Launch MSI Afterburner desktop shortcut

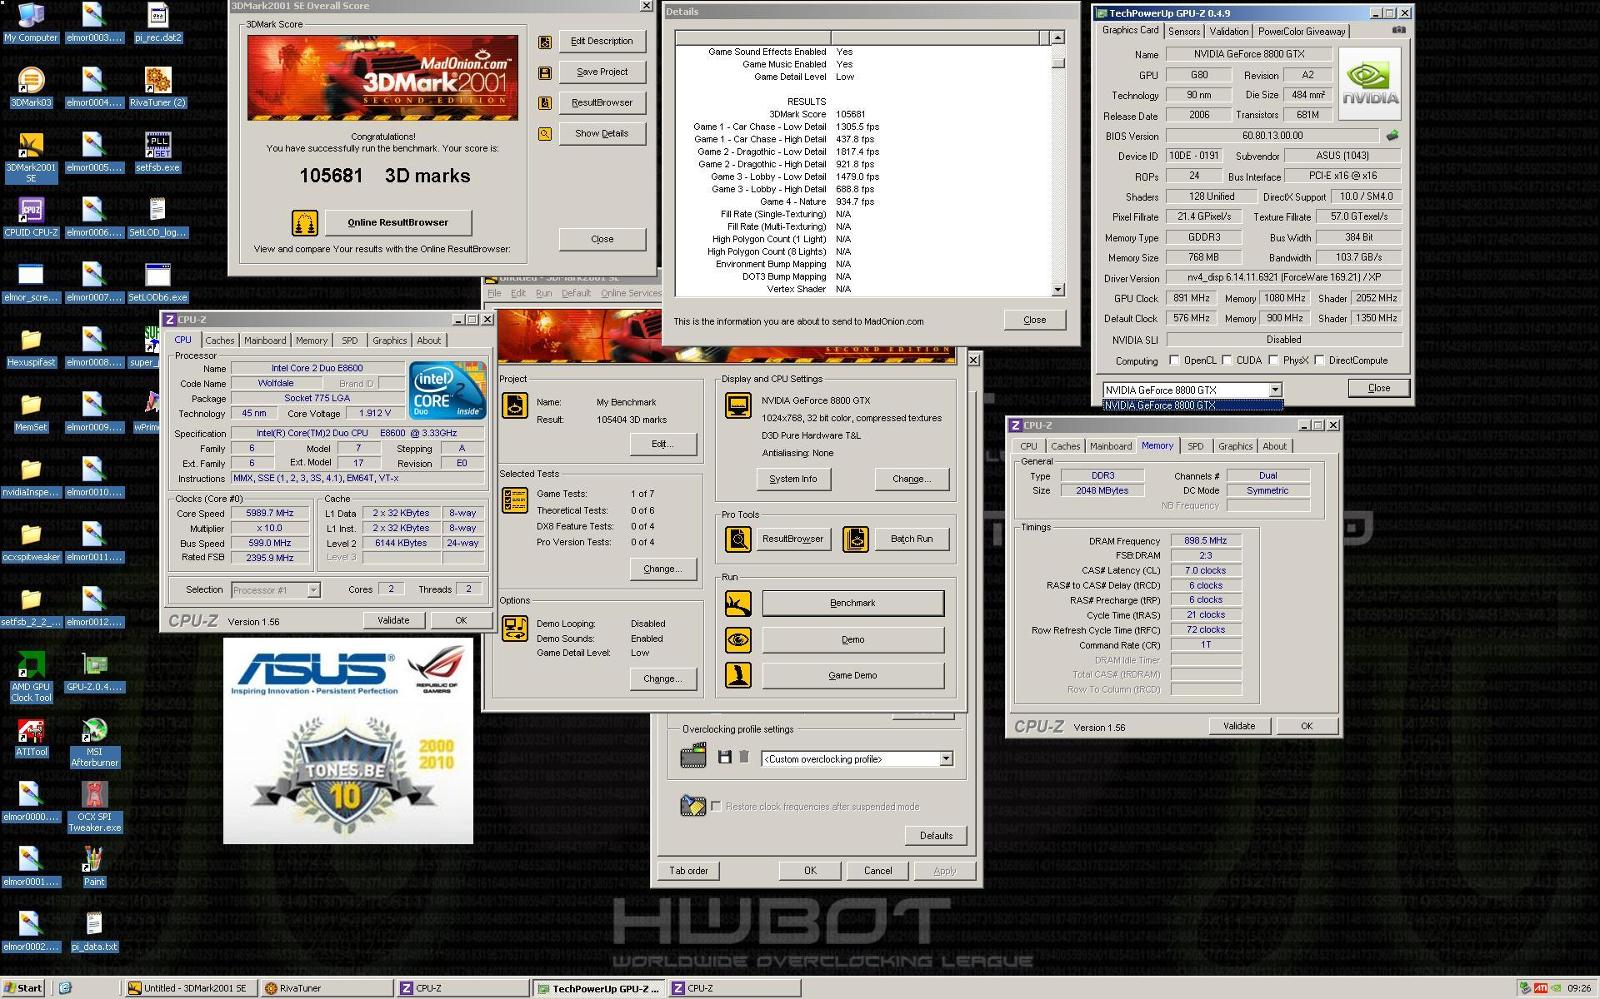[94, 742]
